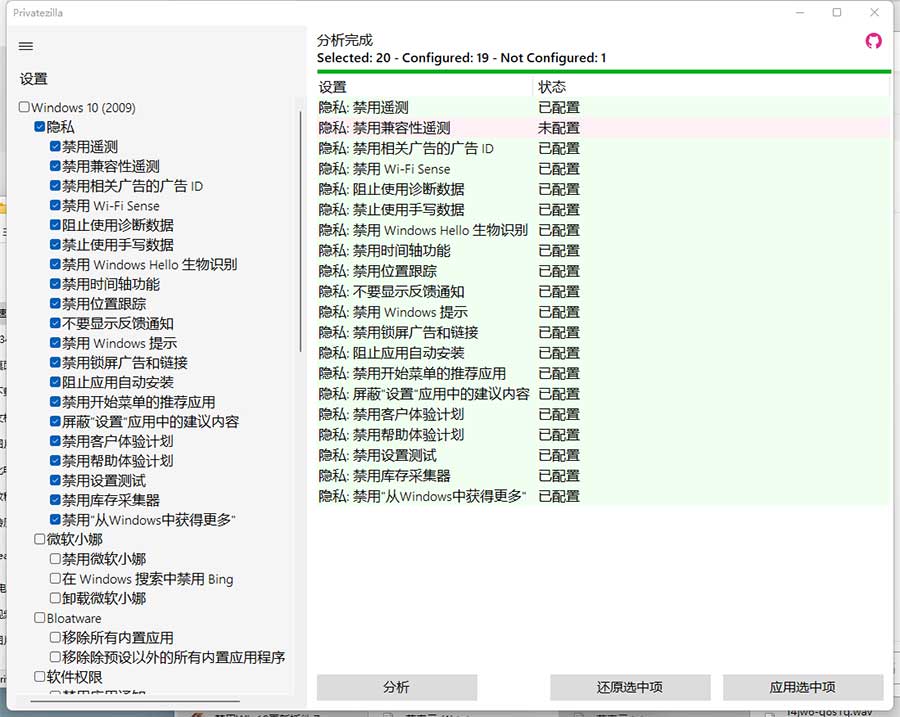Select result row 隐私: 禁用客户体验计划
The image size is (900, 717).
[603, 414]
